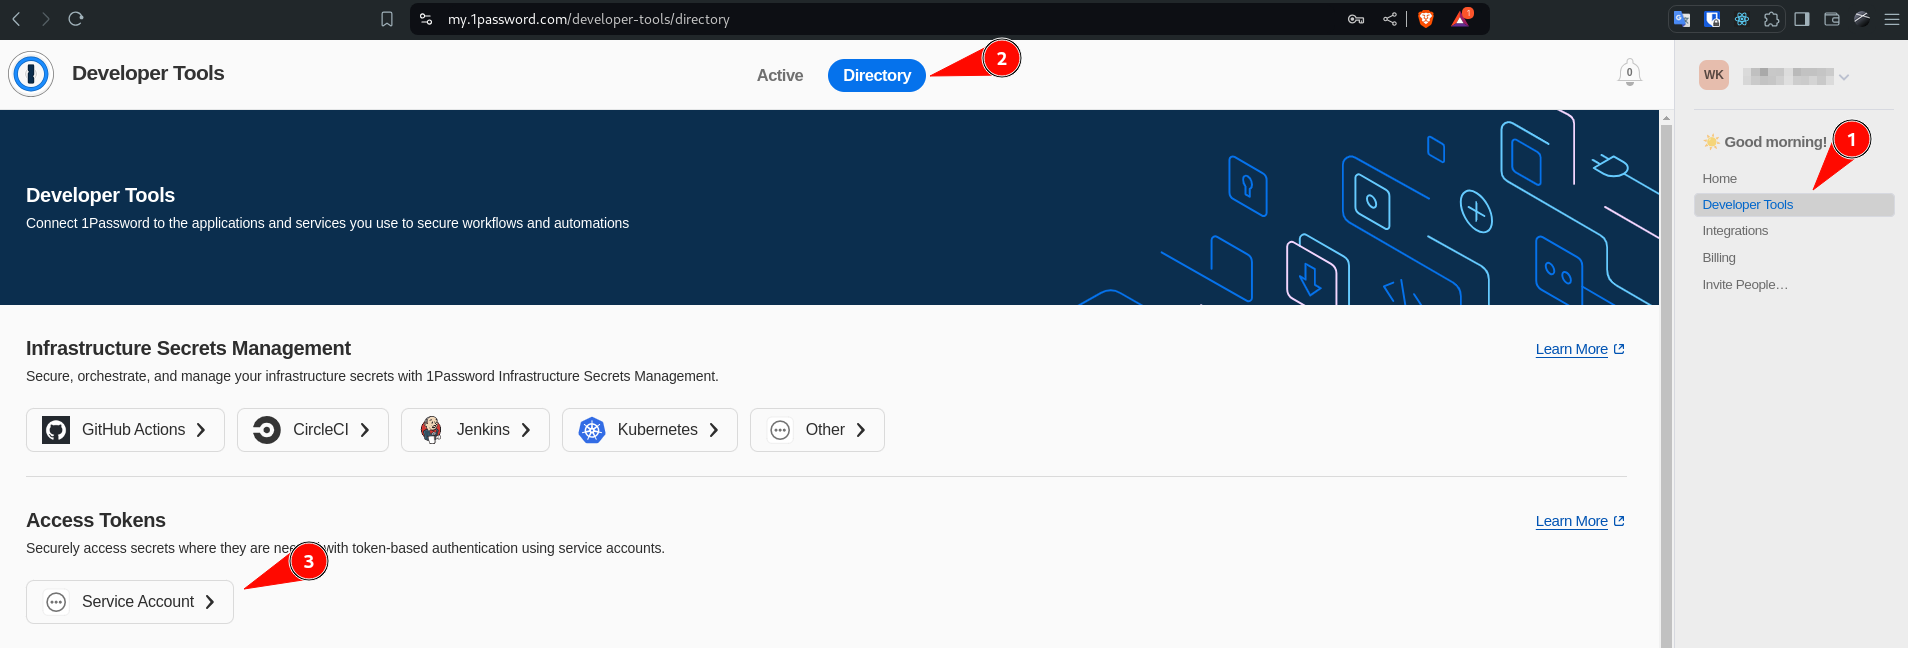This screenshot has width=1908, height=648.
Task: Click the banner Developer Tools heading
Action: (x=100, y=195)
